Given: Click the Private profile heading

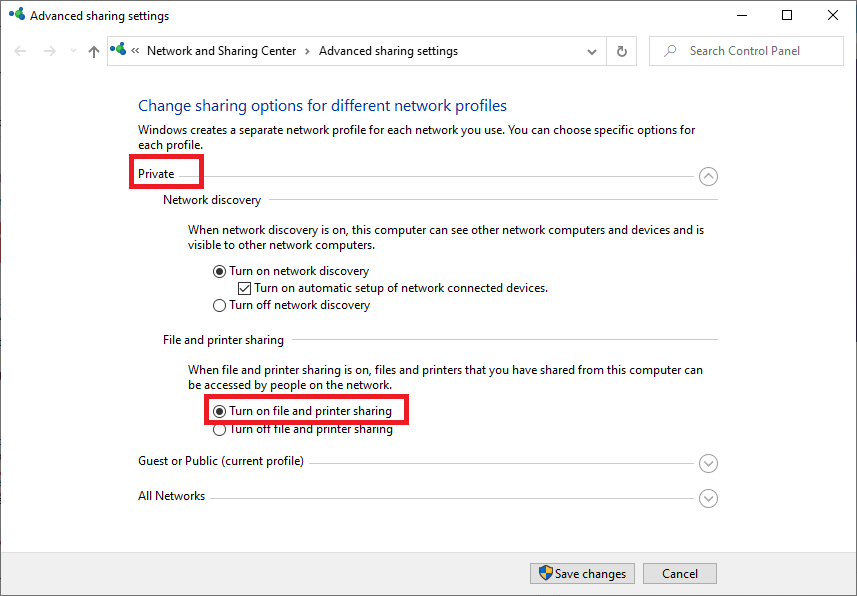Looking at the screenshot, I should pyautogui.click(x=156, y=174).
